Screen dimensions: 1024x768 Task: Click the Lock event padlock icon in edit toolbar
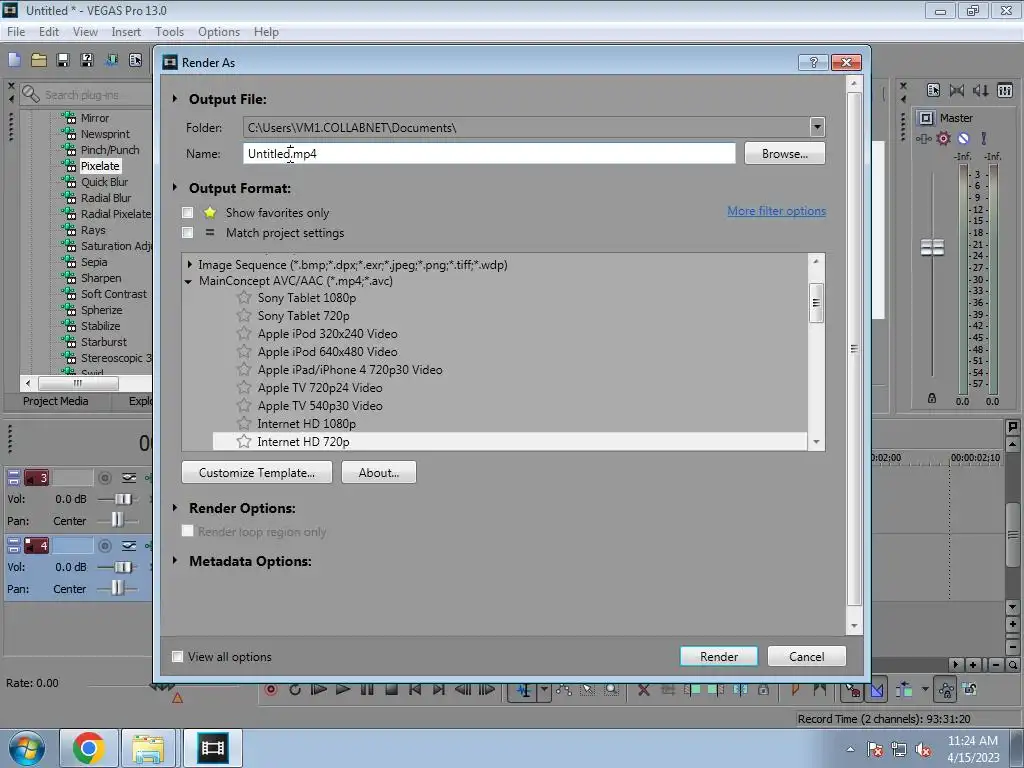[763, 690]
